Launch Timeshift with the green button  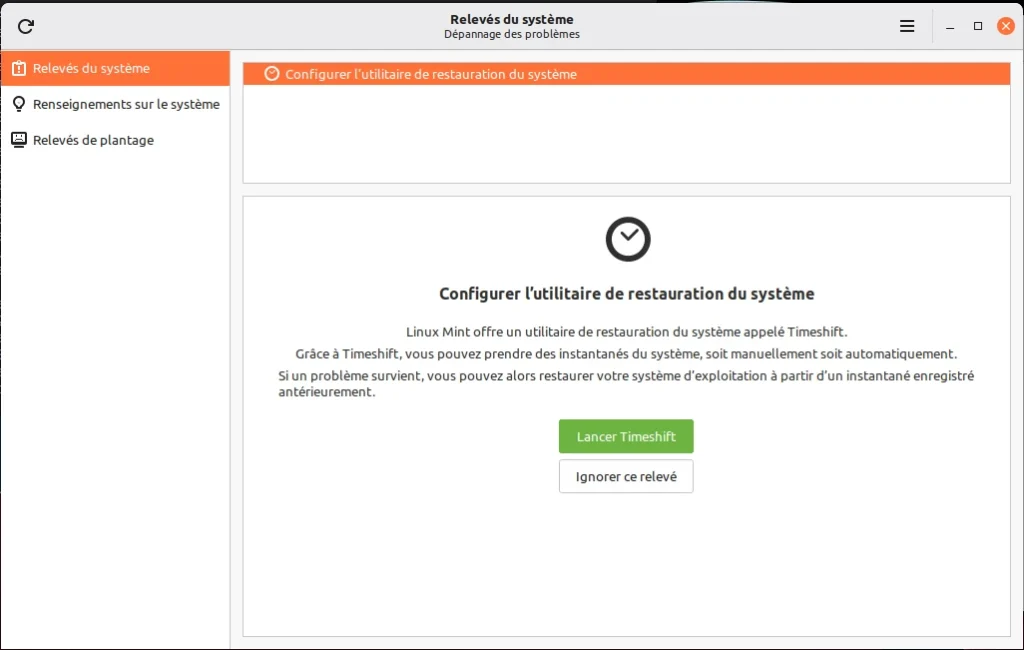pos(626,437)
